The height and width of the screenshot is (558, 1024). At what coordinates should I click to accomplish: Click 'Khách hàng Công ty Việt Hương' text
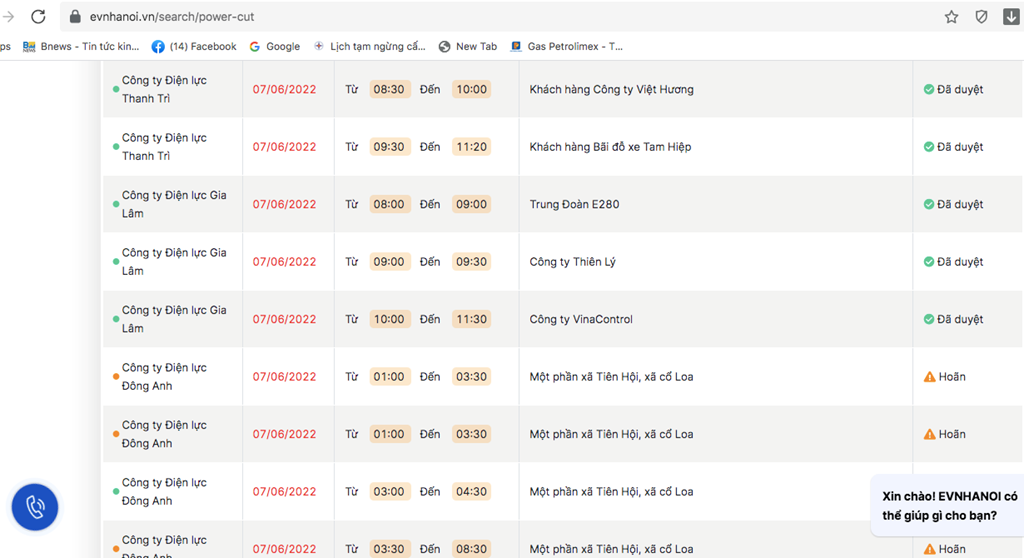pyautogui.click(x=611, y=90)
